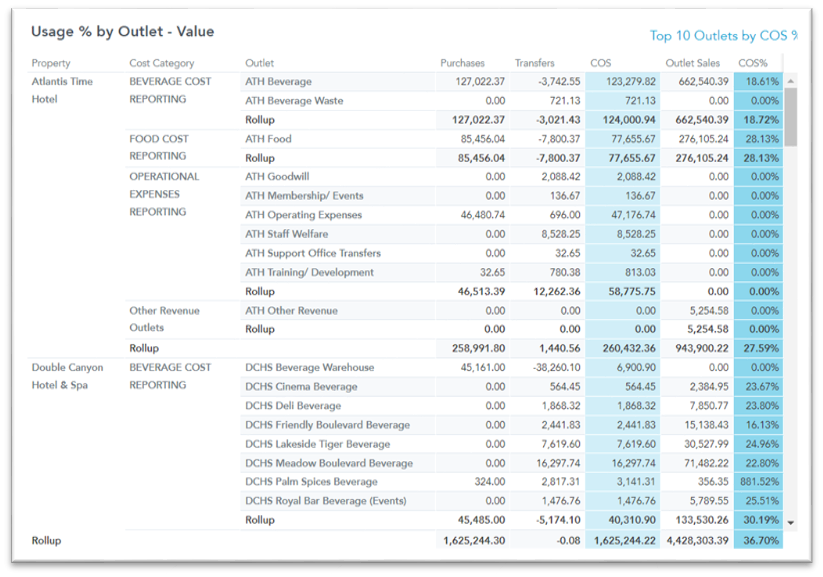Click the ATH Other Revenue outlet
Screen dimensions: 823x577
[x=291, y=311]
